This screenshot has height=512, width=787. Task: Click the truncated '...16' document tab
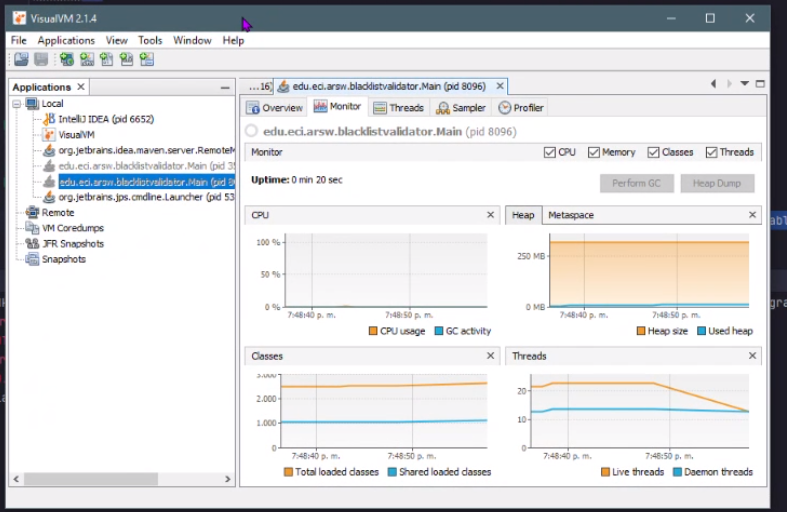258,87
